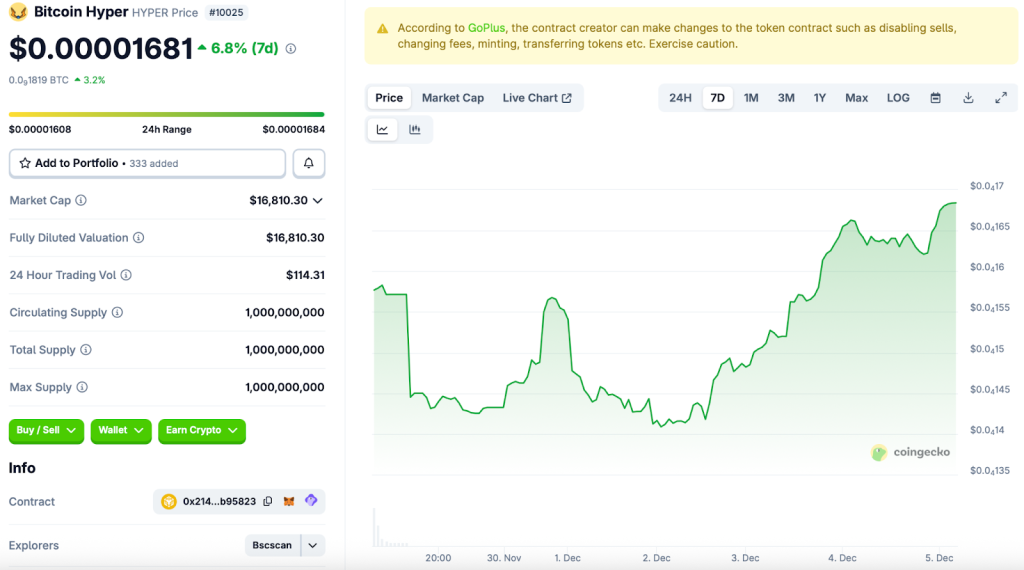Click the price alert bell icon
1024x570 pixels.
[x=309, y=163]
